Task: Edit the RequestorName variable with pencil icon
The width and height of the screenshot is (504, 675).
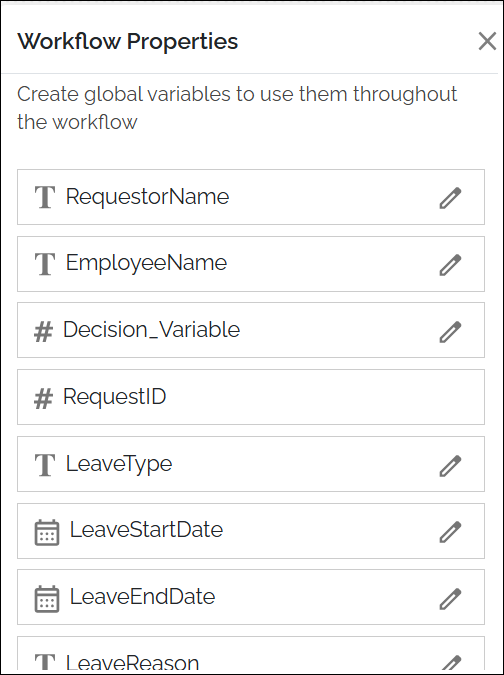Action: (x=450, y=198)
